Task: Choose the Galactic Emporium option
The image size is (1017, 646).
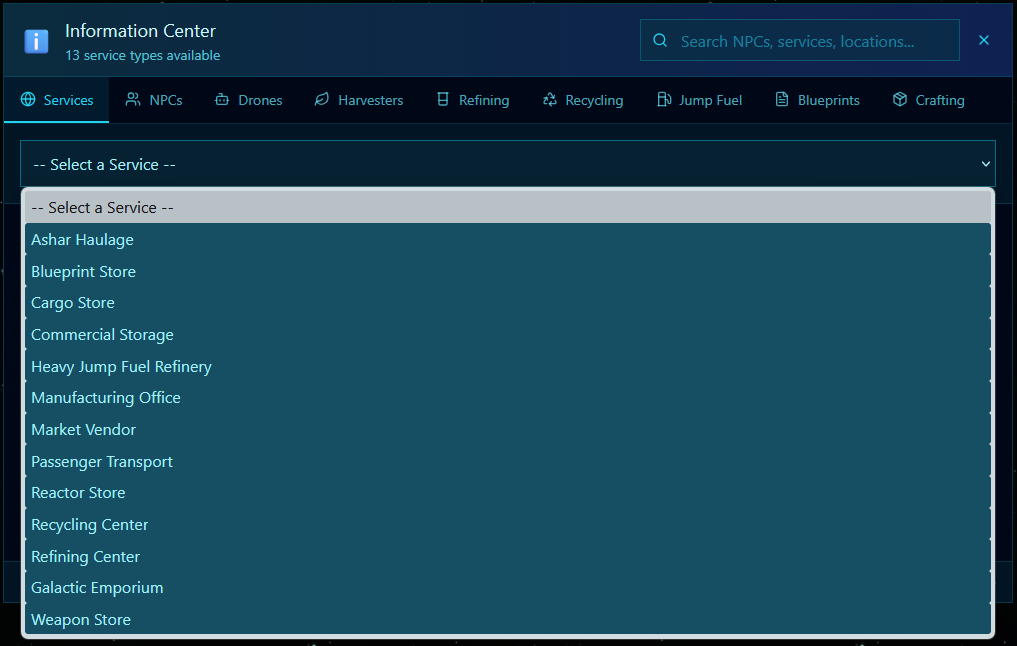Action: tap(97, 588)
